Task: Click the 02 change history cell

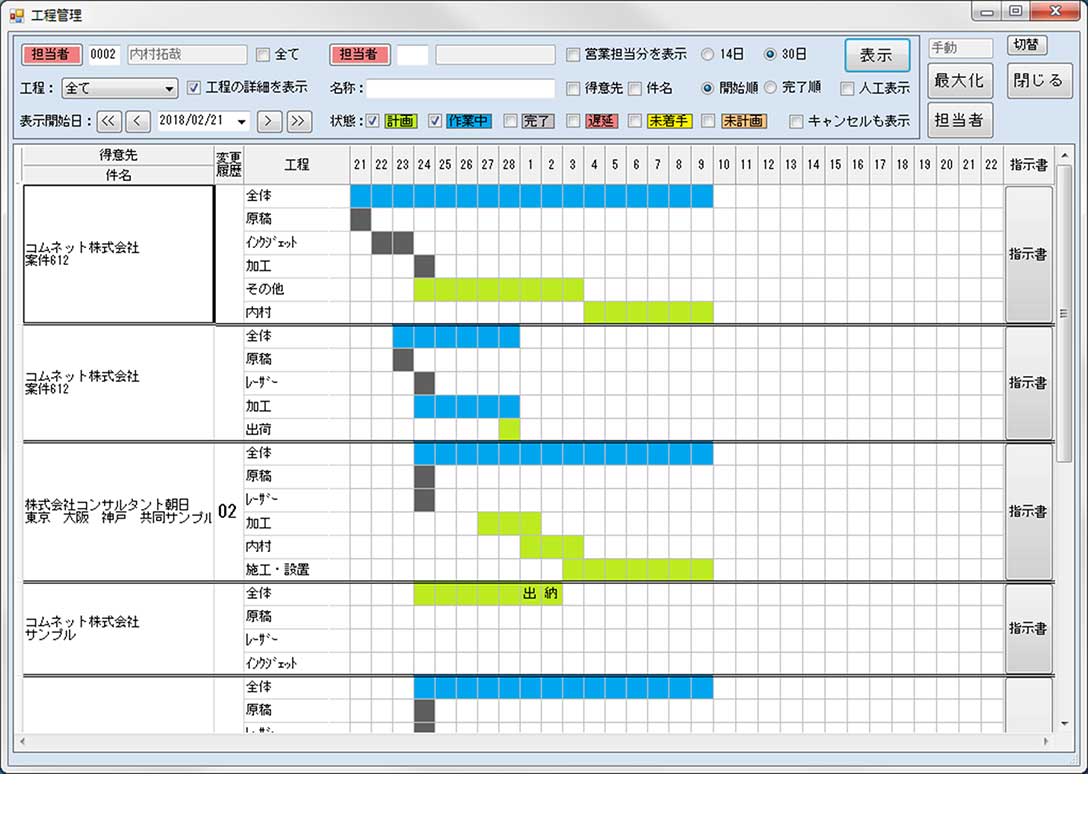Action: click(x=228, y=512)
